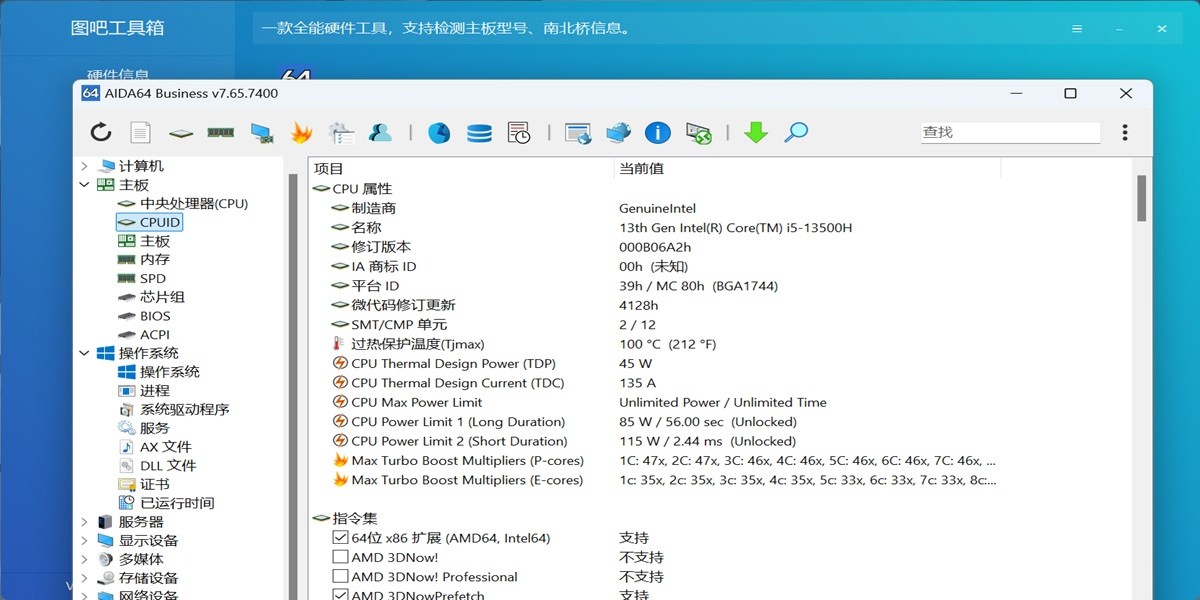The image size is (1200, 600).
Task: Expand the 计算机 tree node
Action: click(84, 165)
